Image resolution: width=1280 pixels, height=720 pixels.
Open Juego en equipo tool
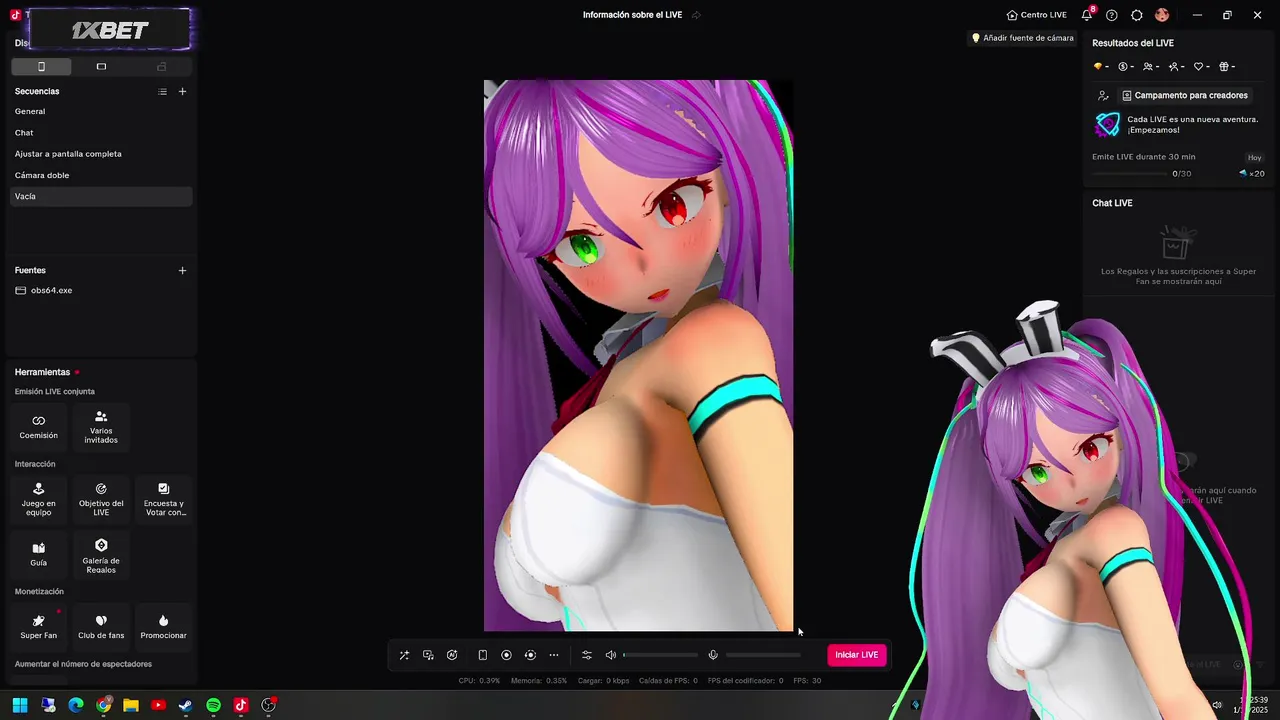point(39,499)
